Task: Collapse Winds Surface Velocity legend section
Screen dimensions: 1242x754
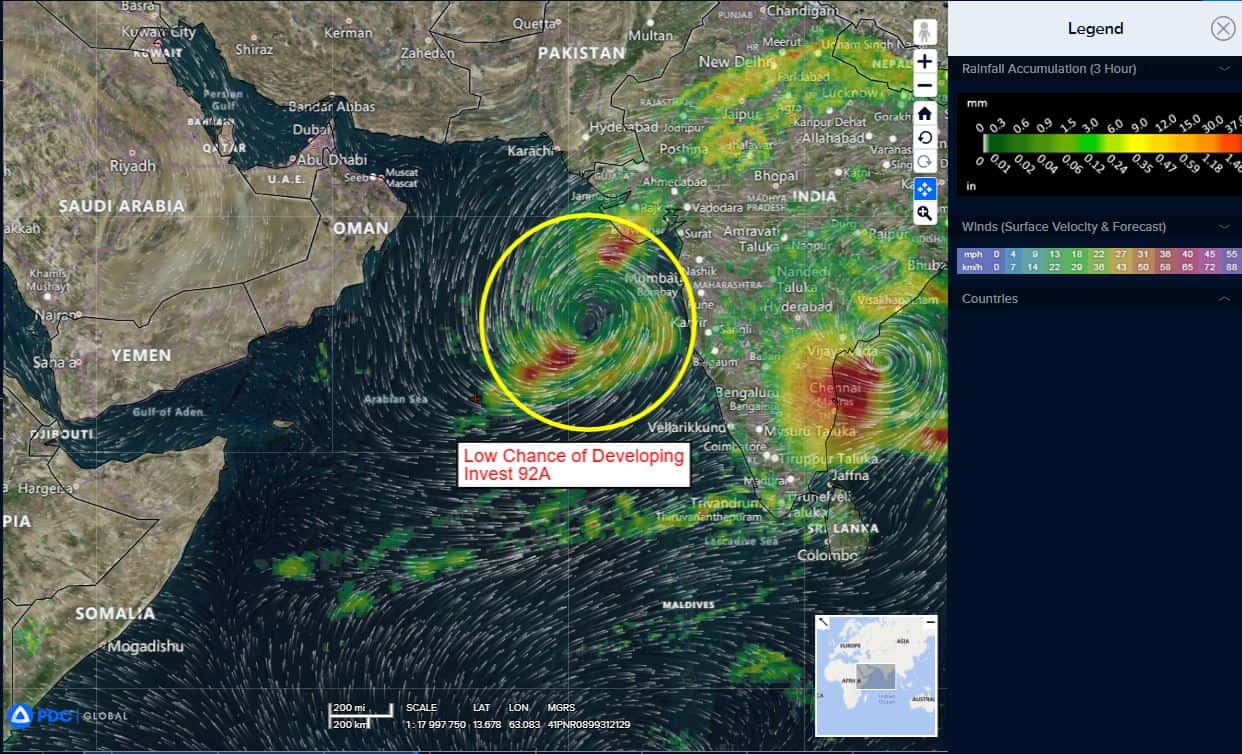Action: pyautogui.click(x=1223, y=227)
